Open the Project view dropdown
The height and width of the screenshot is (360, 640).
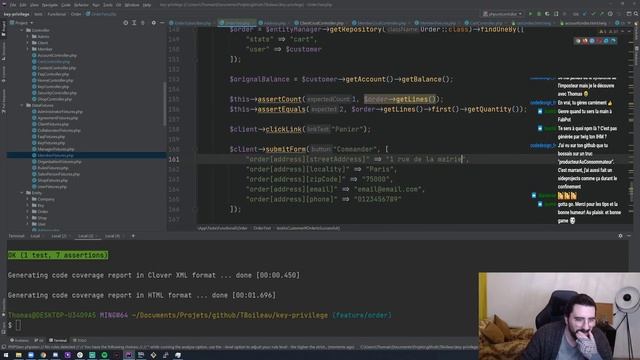pos(22,23)
